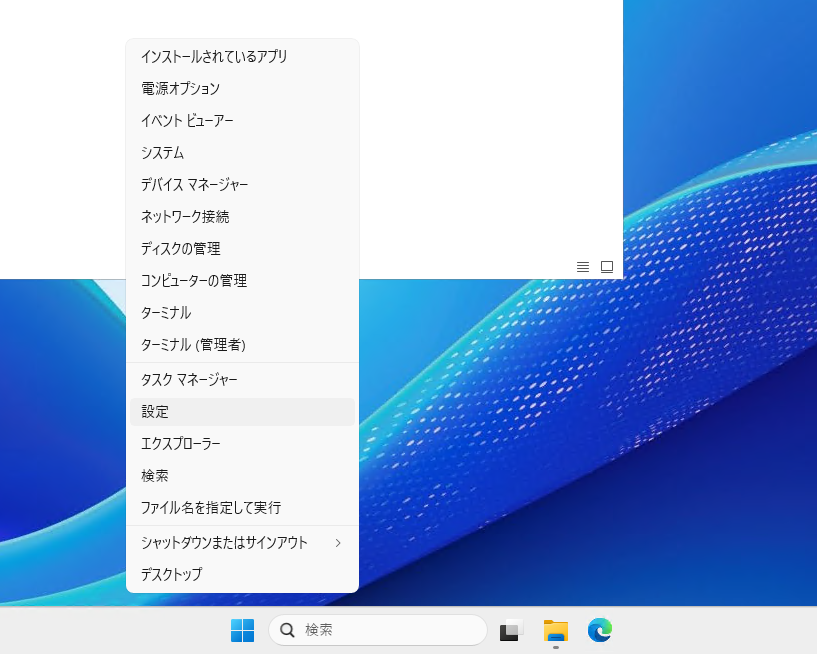Launch Microsoft Edge from the taskbar
The height and width of the screenshot is (655, 817).
coord(599,630)
